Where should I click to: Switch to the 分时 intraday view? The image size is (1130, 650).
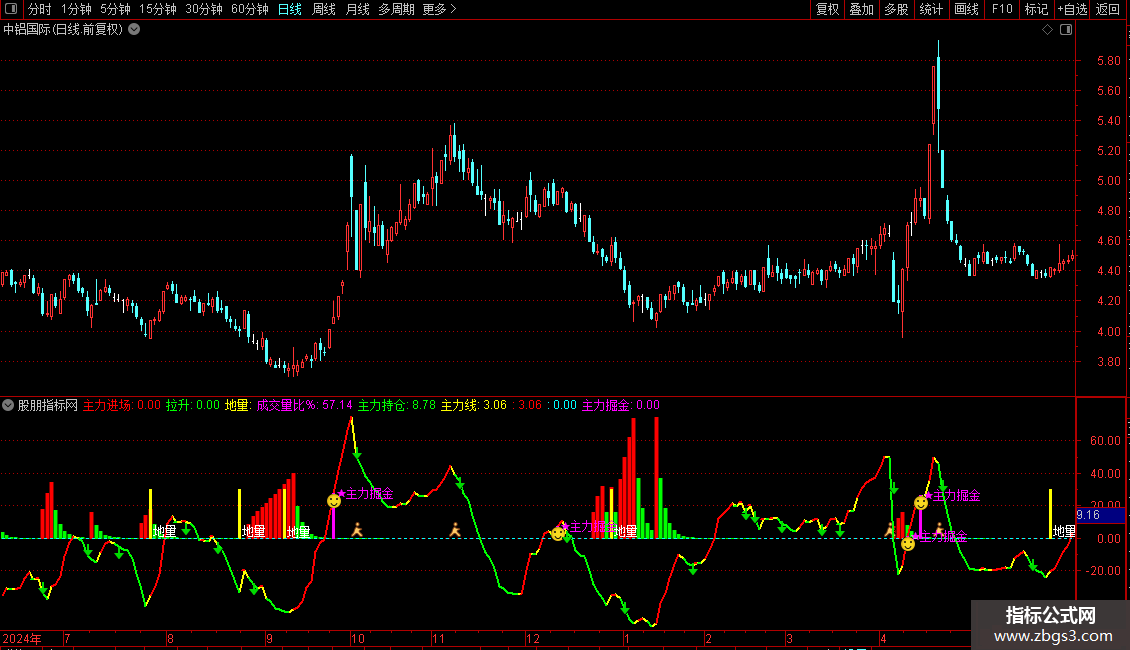[x=39, y=10]
